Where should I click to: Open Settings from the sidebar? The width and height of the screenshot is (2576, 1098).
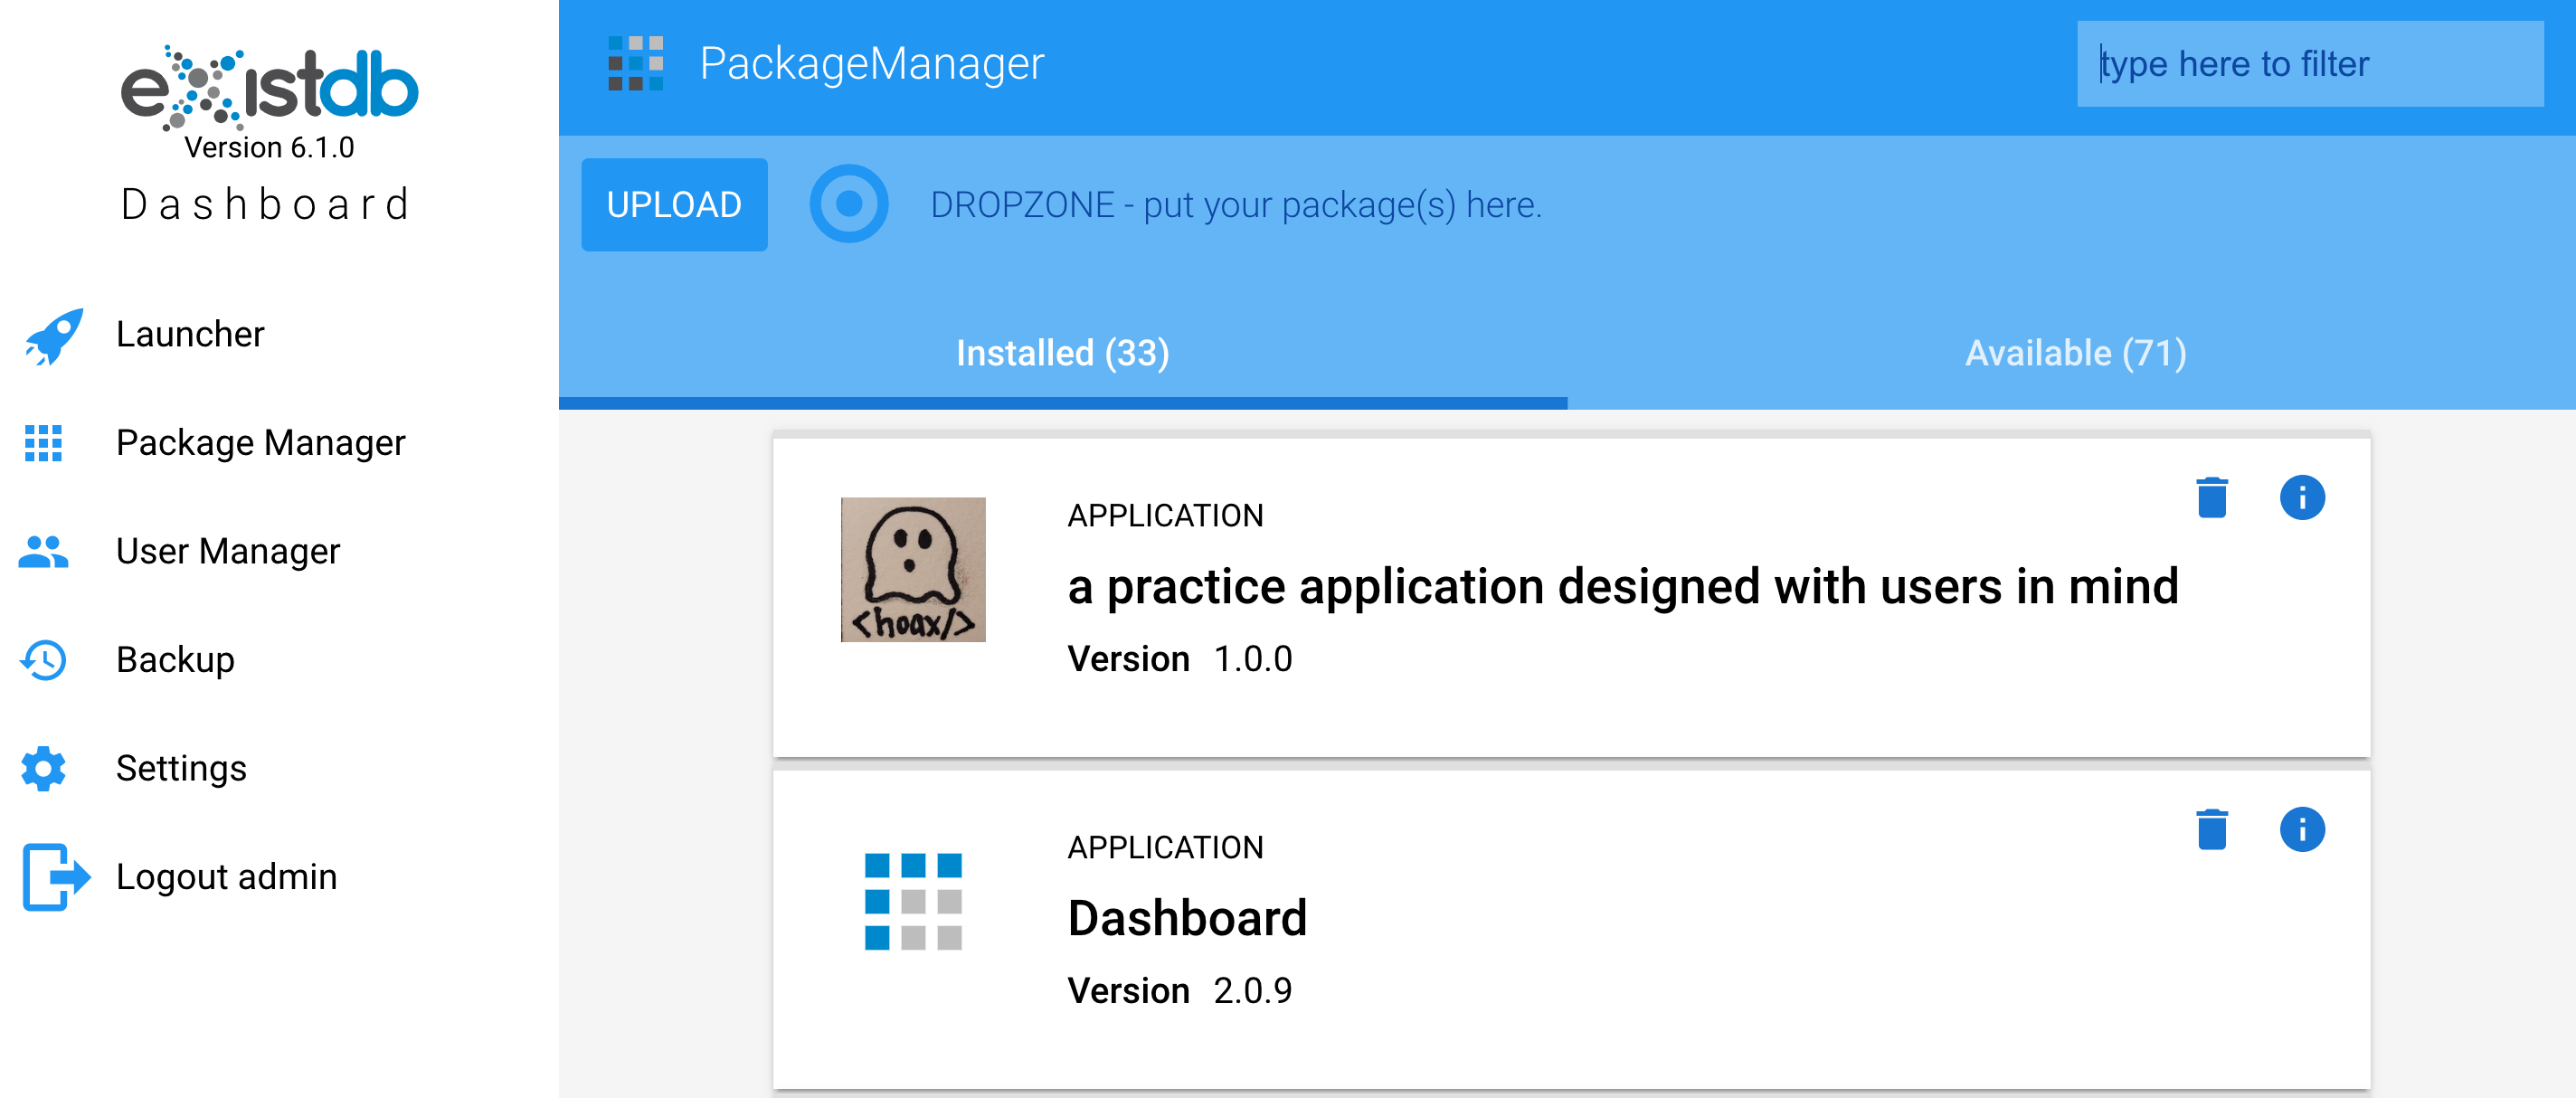pyautogui.click(x=181, y=768)
